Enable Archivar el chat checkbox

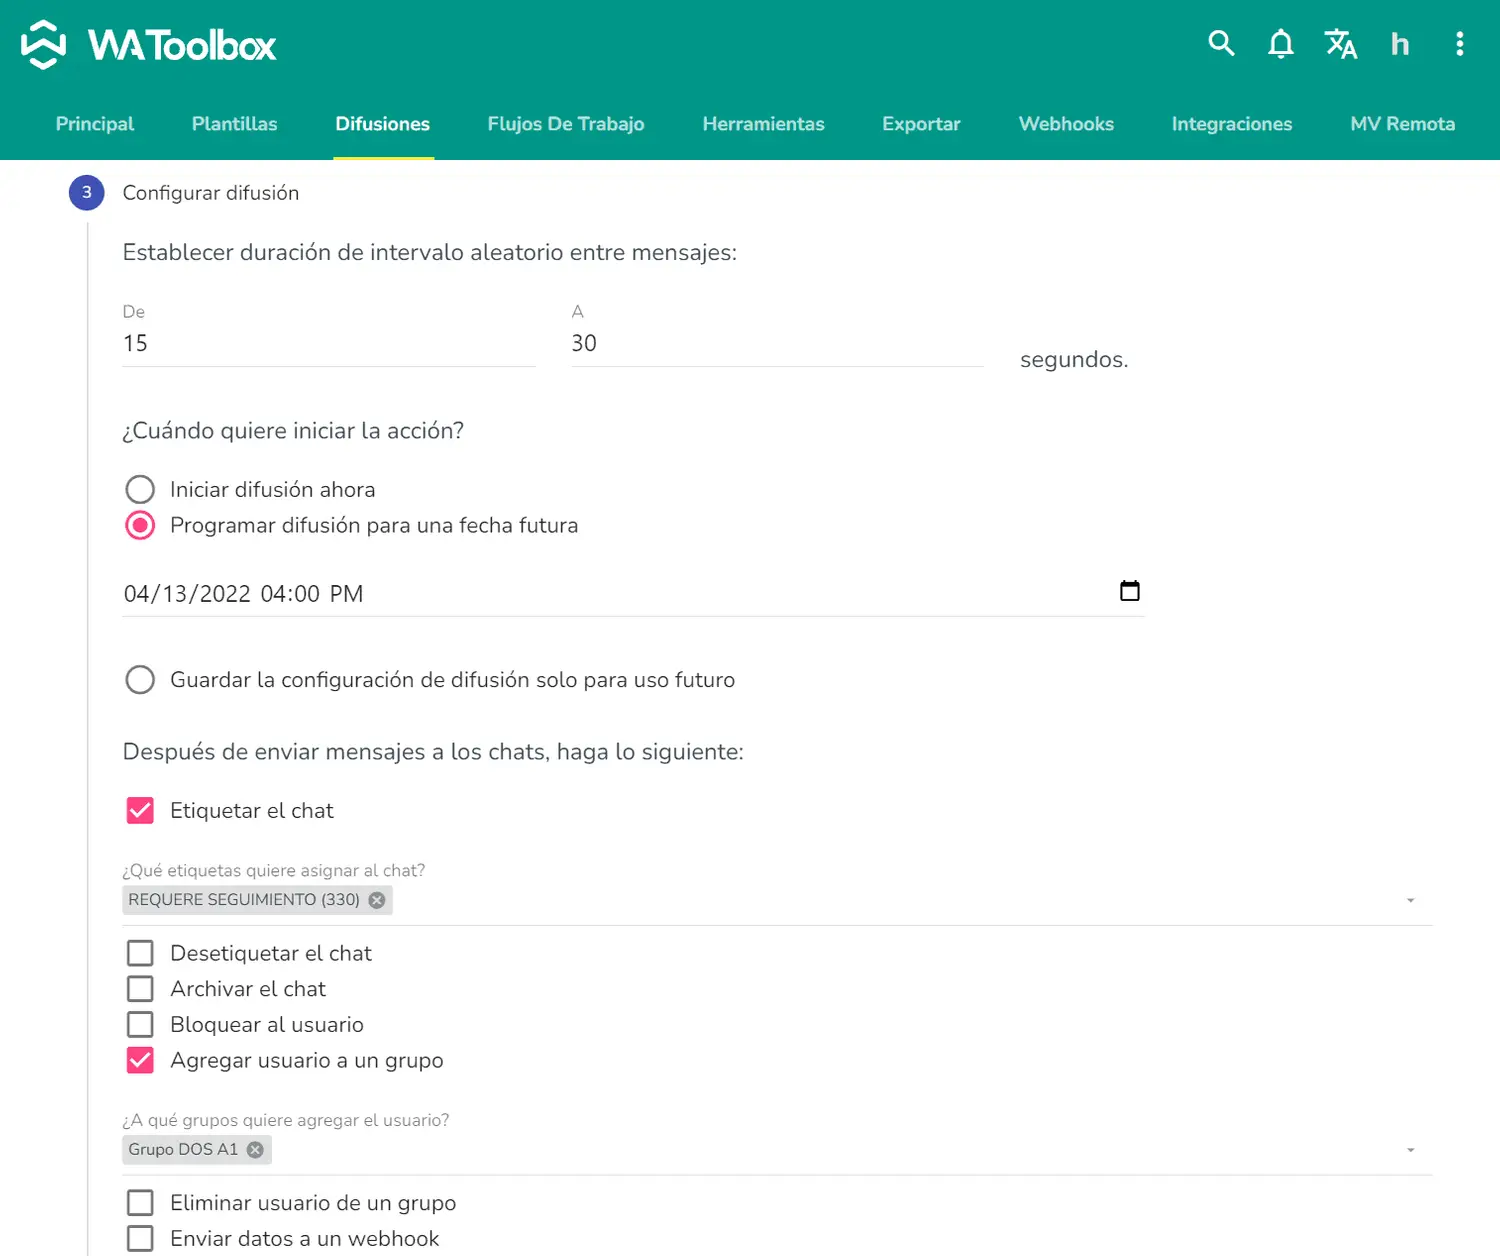point(140,989)
